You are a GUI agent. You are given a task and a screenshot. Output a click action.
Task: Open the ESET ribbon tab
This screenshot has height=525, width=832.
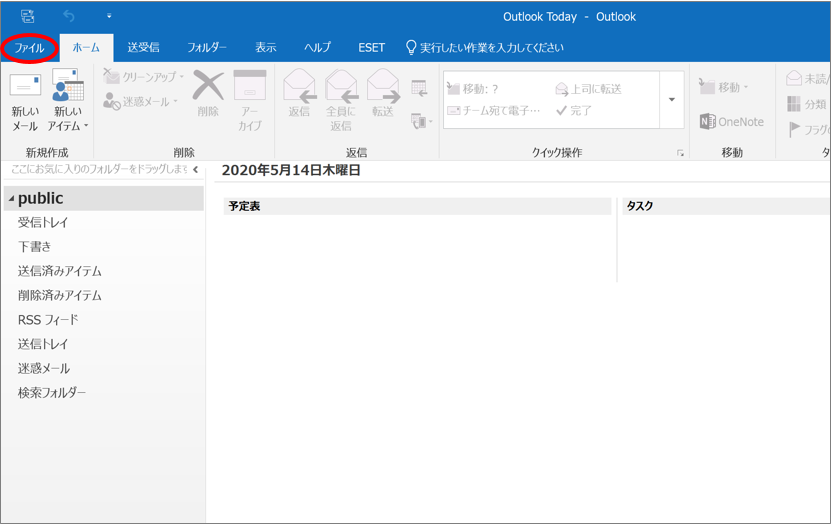(371, 48)
